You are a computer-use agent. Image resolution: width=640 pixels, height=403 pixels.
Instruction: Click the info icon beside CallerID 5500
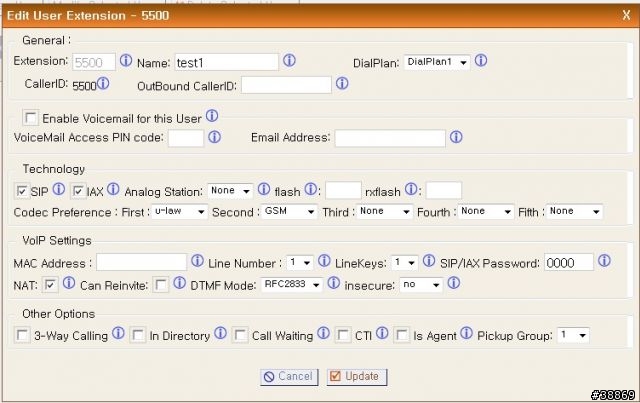coord(103,83)
